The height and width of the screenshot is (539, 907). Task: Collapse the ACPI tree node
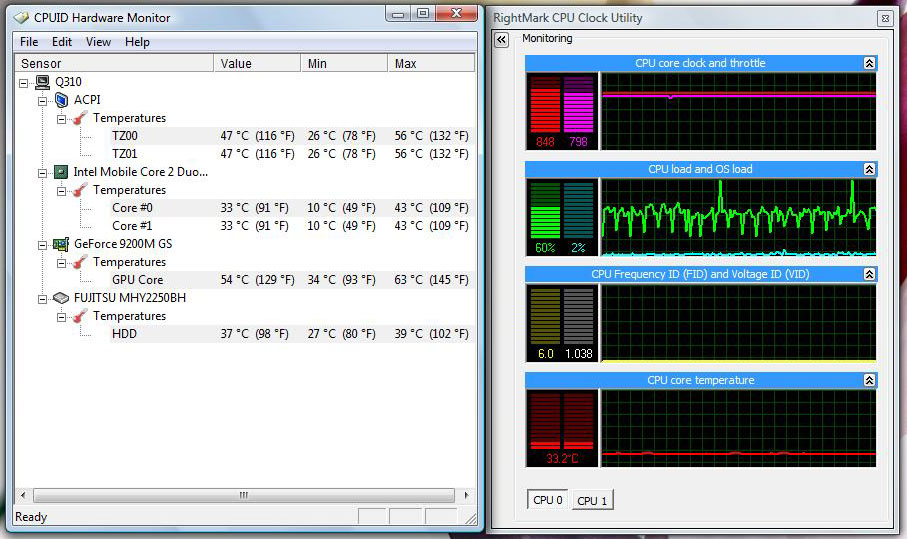pyautogui.click(x=42, y=101)
